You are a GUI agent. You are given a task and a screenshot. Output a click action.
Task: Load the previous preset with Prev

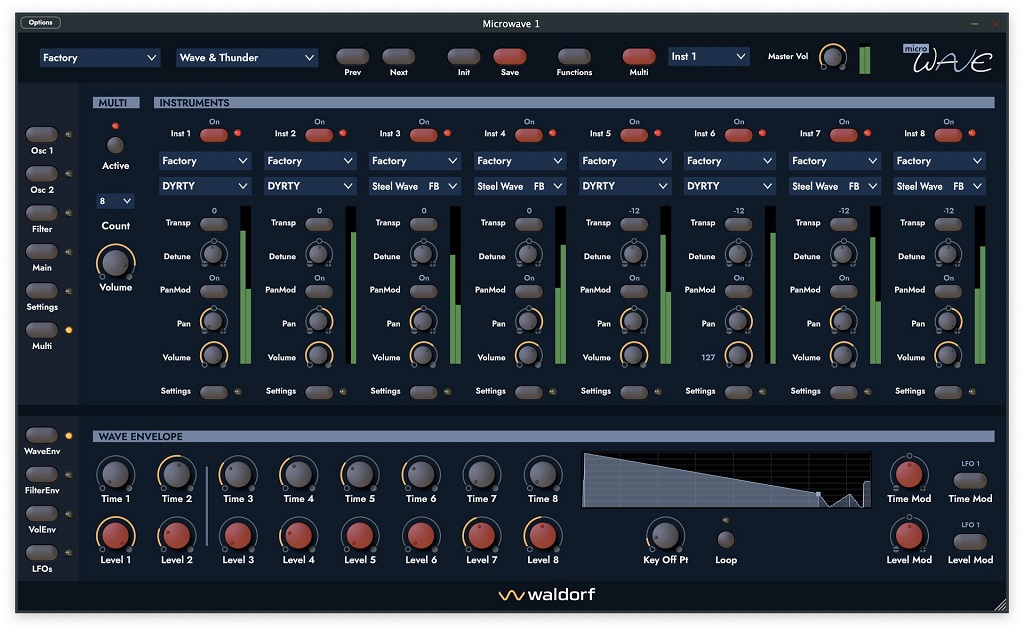pyautogui.click(x=353, y=57)
